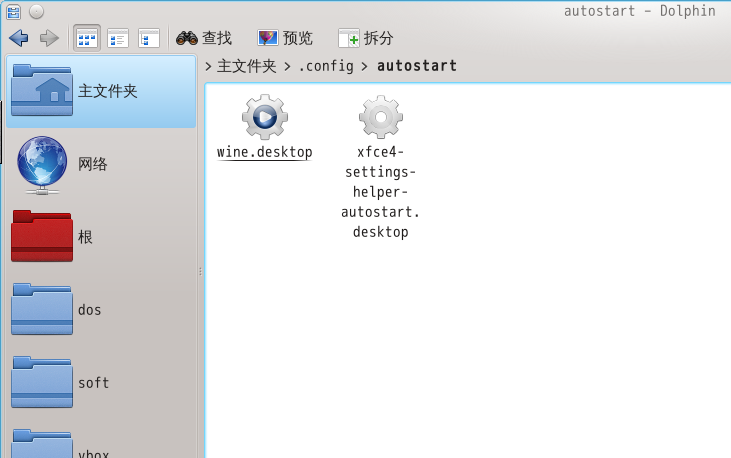Switch to columns view mode
The image size is (731, 458).
[149, 38]
